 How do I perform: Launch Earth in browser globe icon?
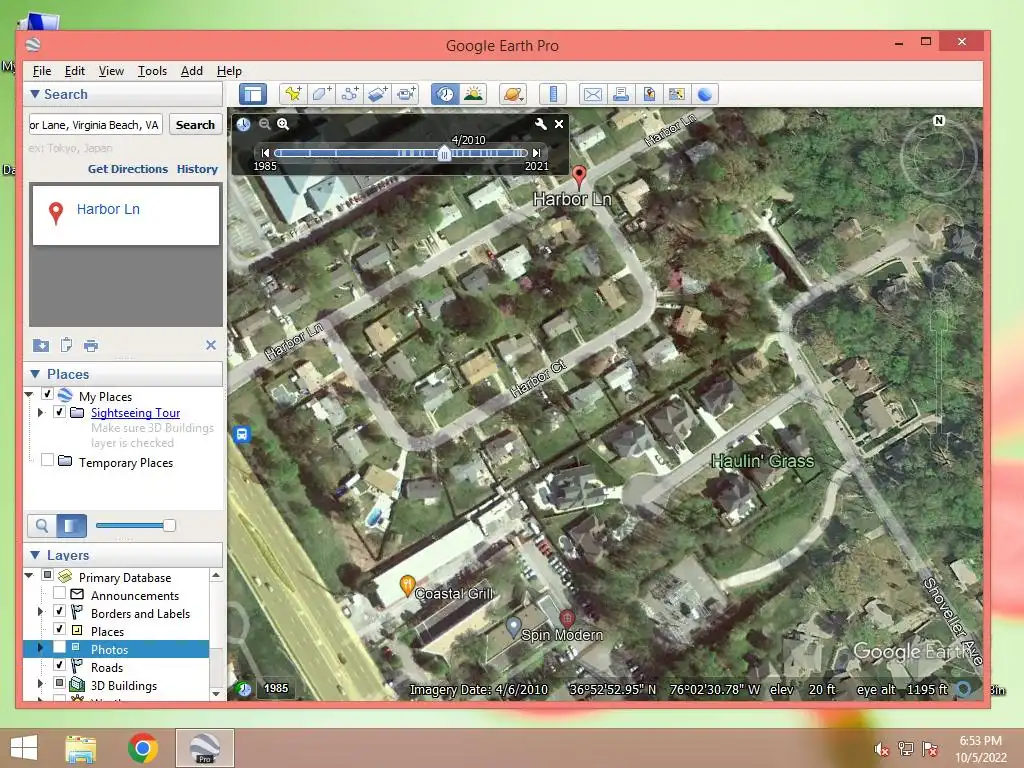[705, 94]
